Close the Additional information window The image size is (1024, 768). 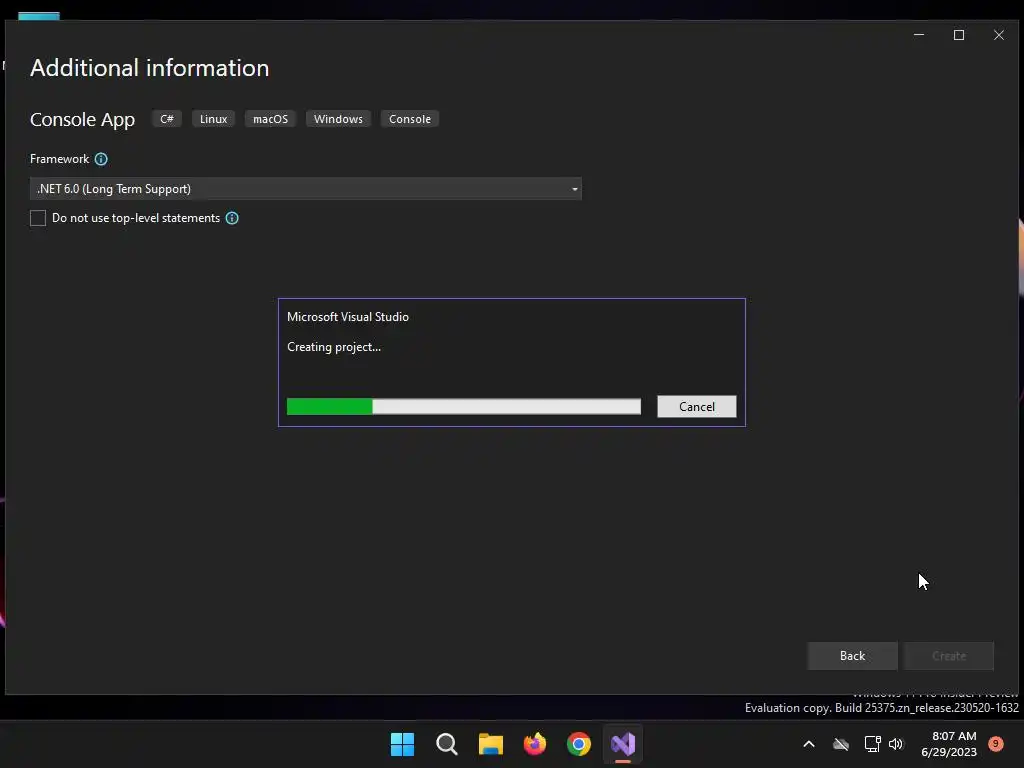[x=999, y=35]
